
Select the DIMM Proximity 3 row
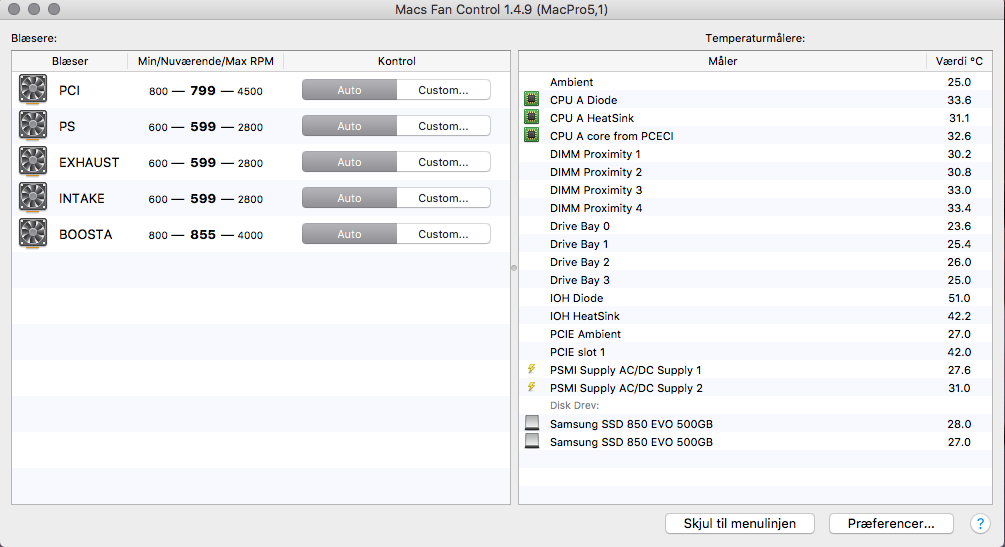pyautogui.click(x=755, y=189)
